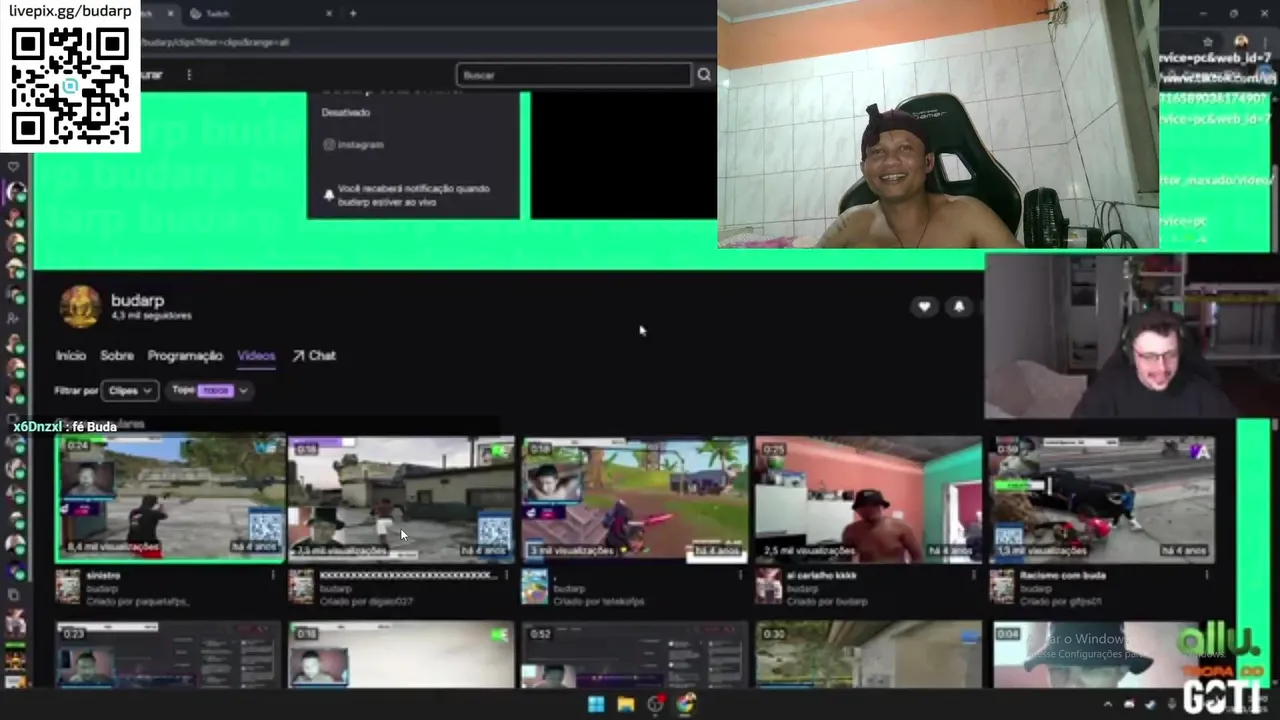The width and height of the screenshot is (1280, 720).
Task: Focus the Buscar search field
Action: click(574, 75)
